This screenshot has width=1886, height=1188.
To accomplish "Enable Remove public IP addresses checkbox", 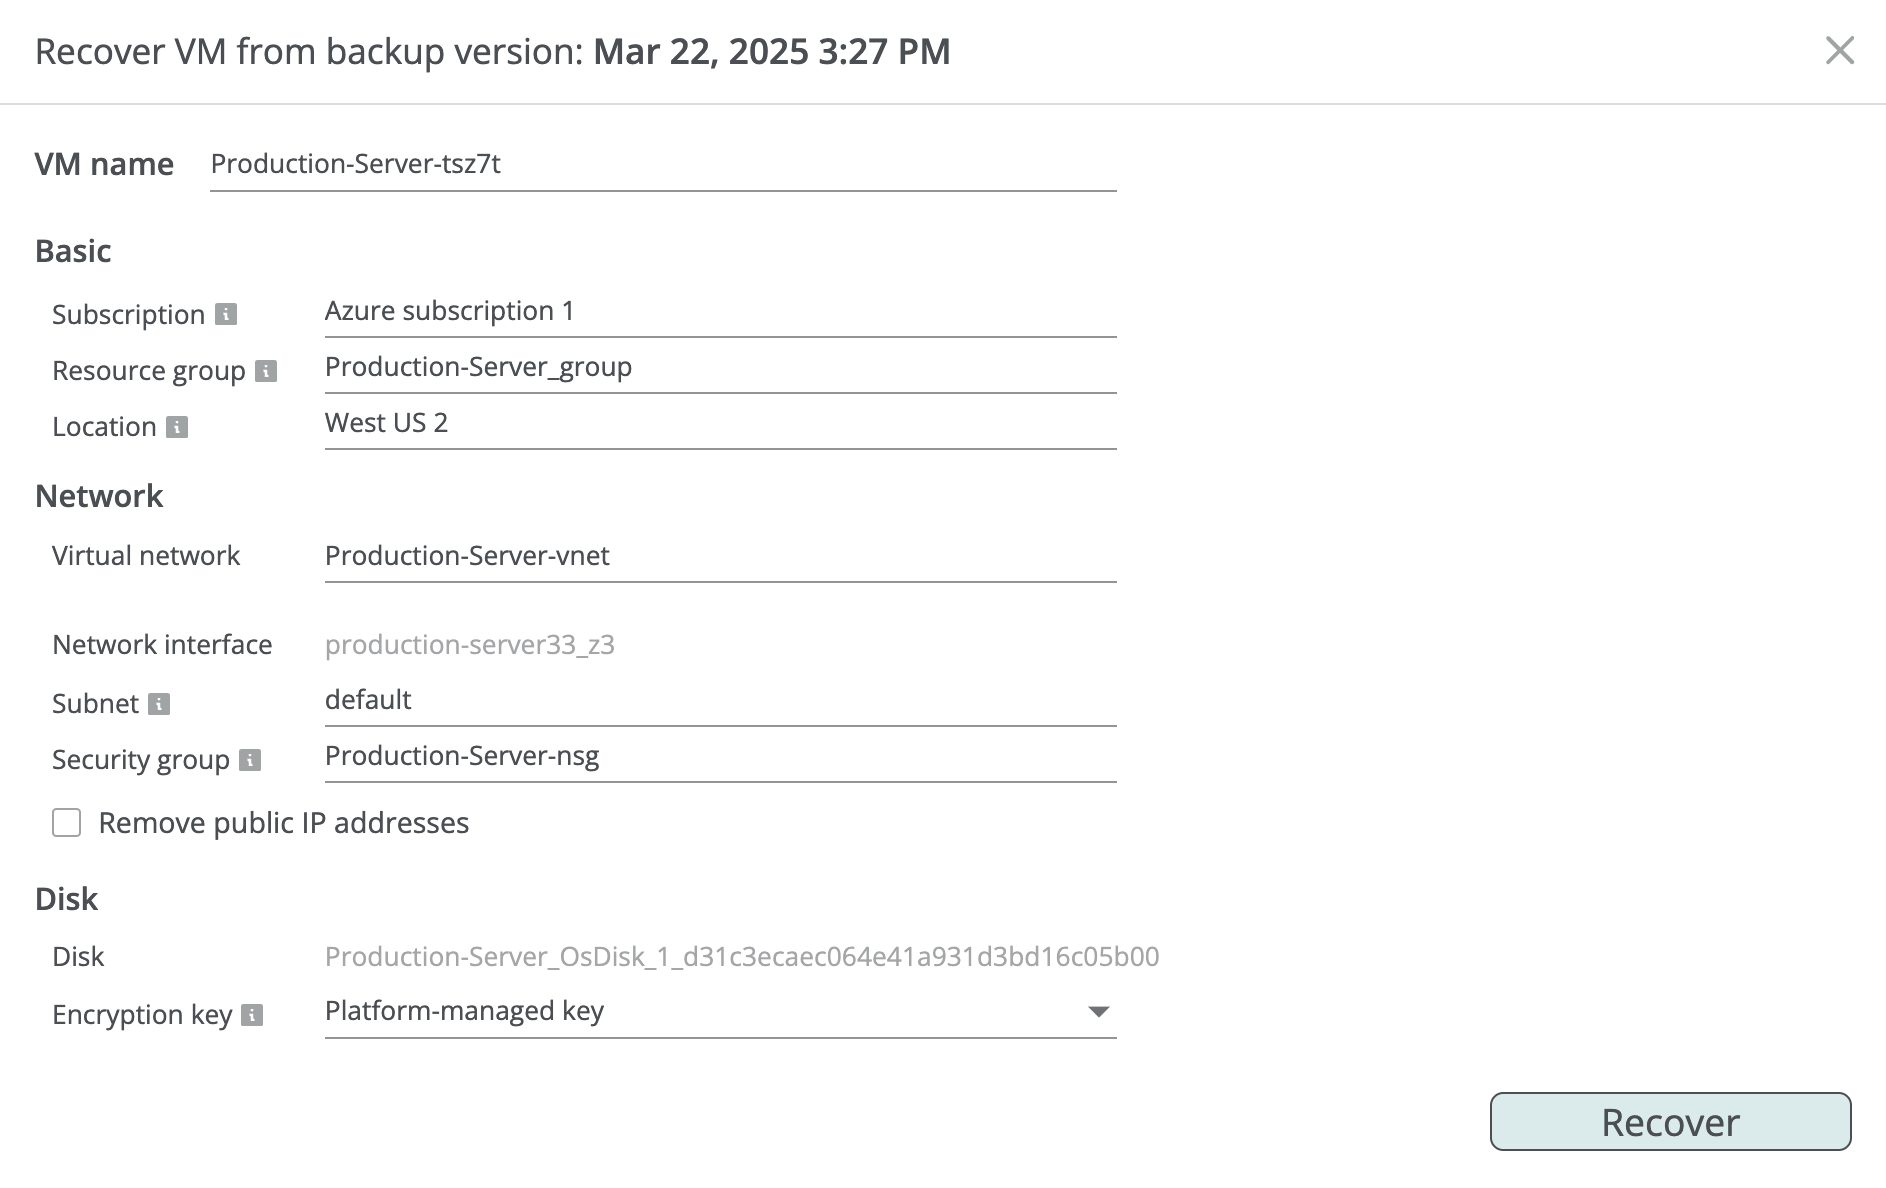I will click(x=67, y=823).
